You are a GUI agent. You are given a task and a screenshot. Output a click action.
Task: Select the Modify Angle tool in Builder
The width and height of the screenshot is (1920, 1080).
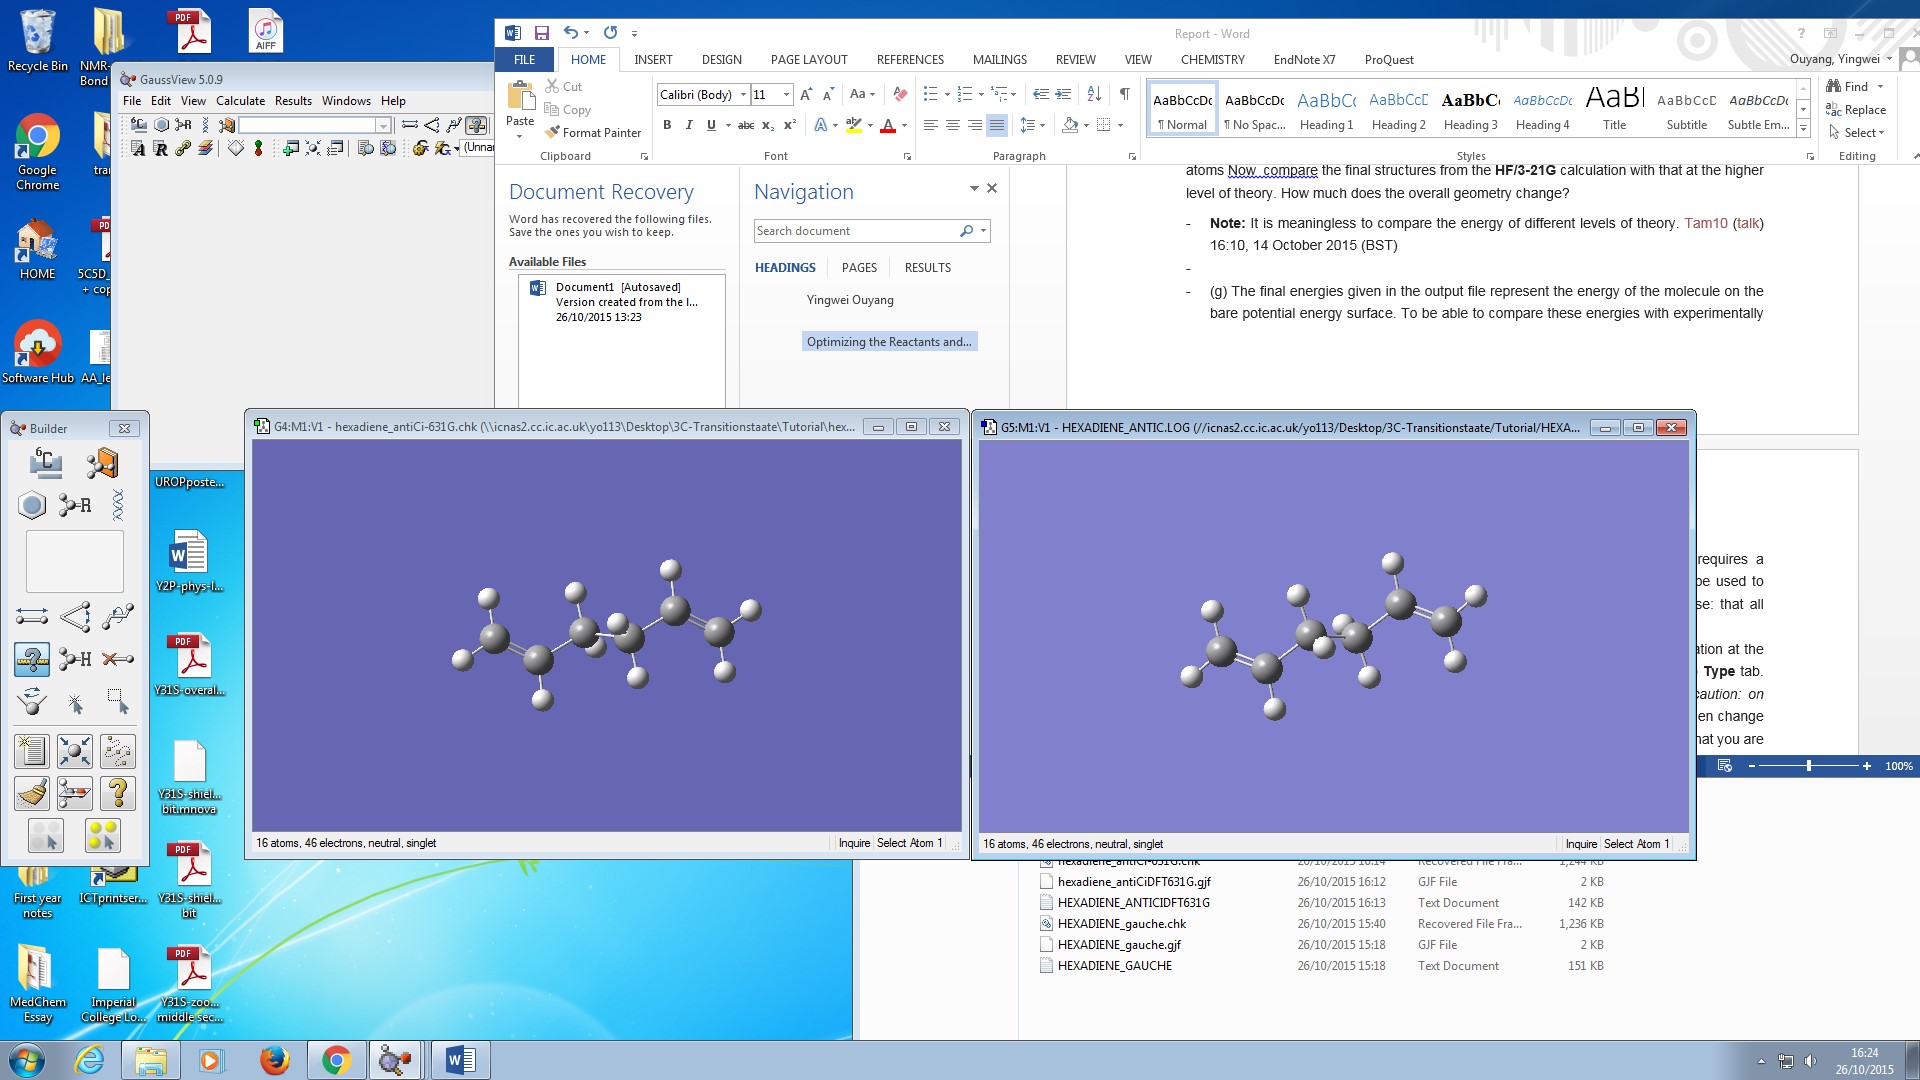pyautogui.click(x=75, y=616)
